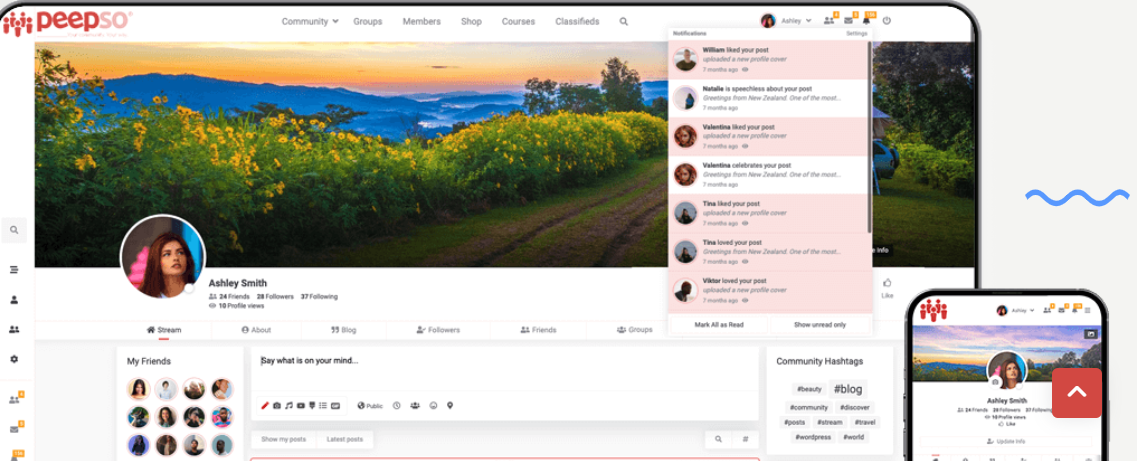The image size is (1137, 461).
Task: Toggle read eye on Tina liked notification
Action: coord(745,223)
